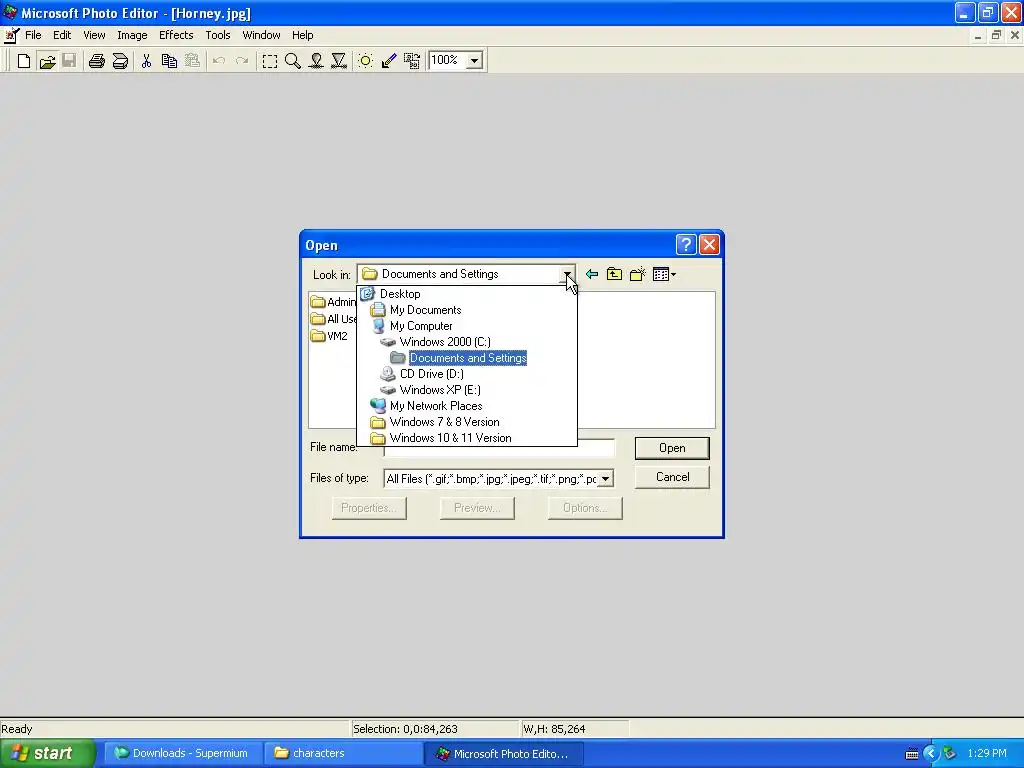Click the Photo Editor document icon in menu bar
1024x768 pixels.
coord(11,35)
